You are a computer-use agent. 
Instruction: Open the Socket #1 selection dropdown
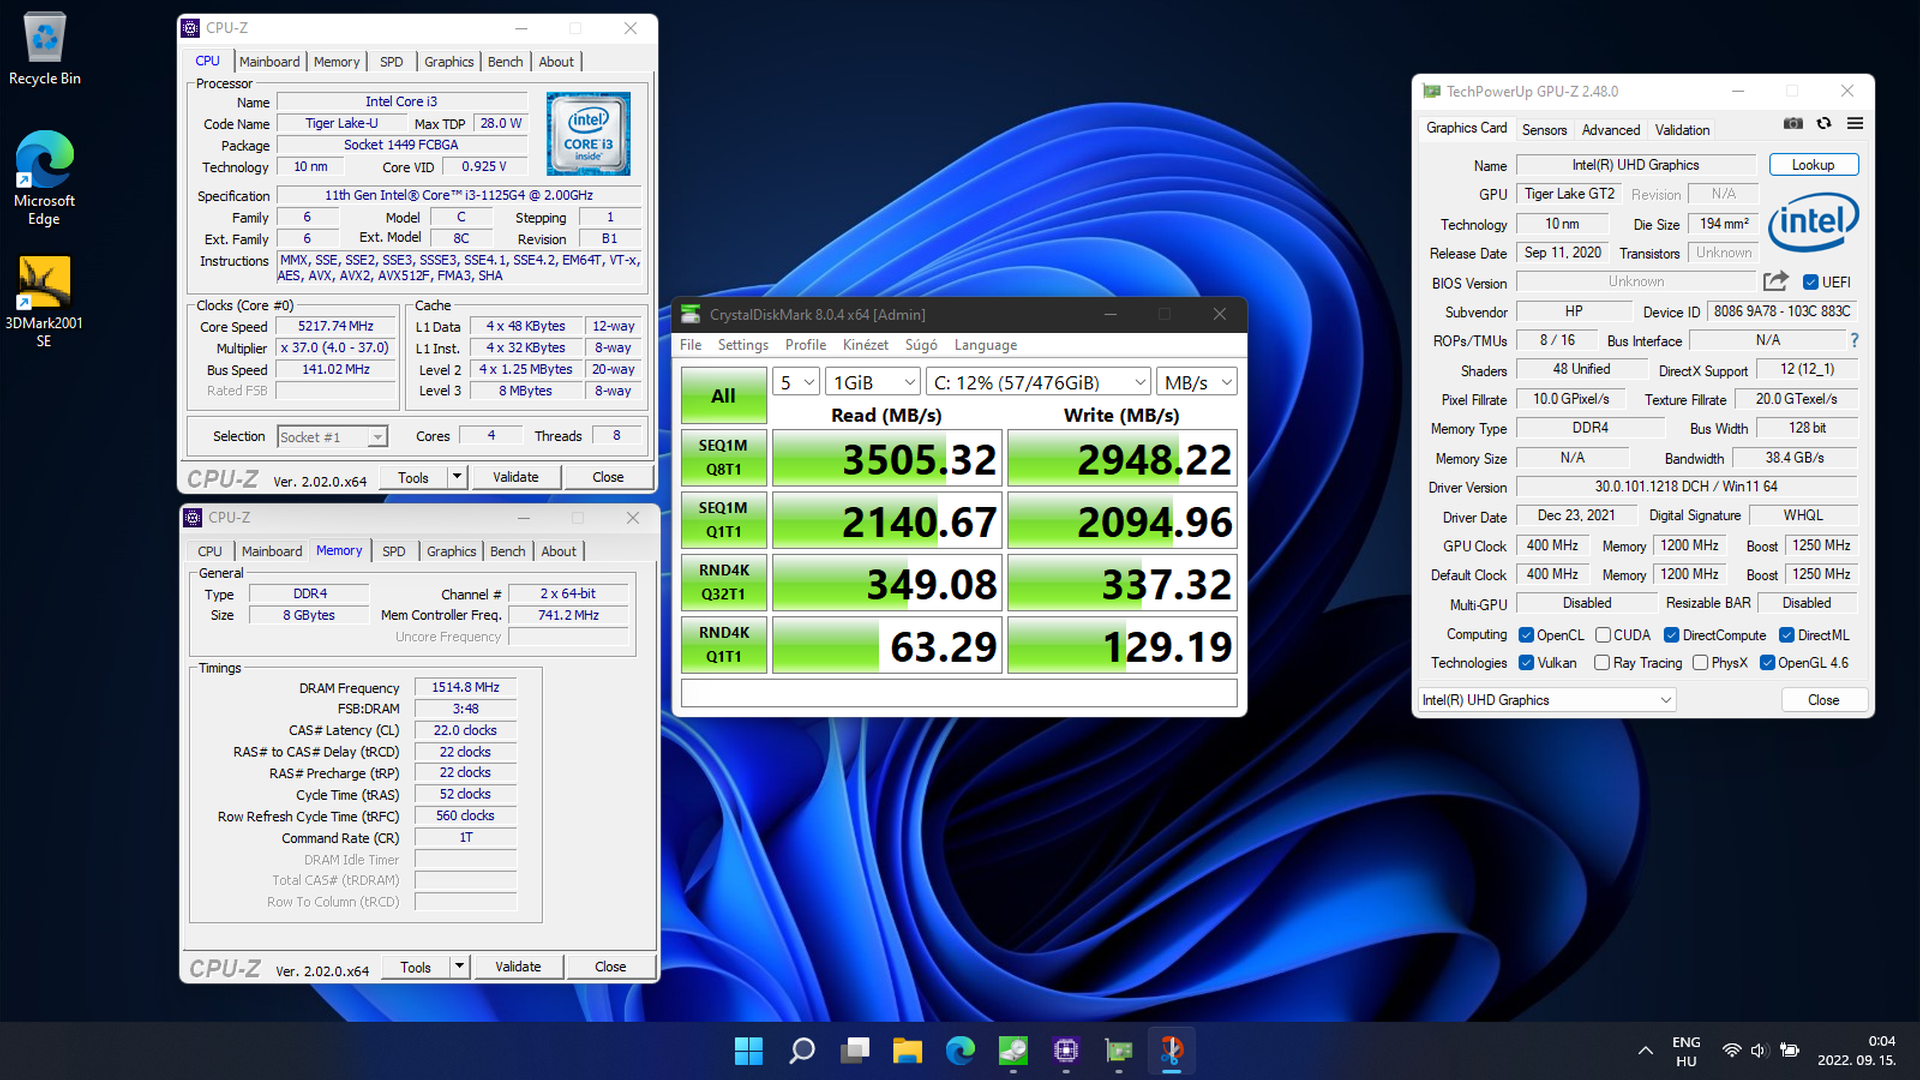[x=332, y=437]
